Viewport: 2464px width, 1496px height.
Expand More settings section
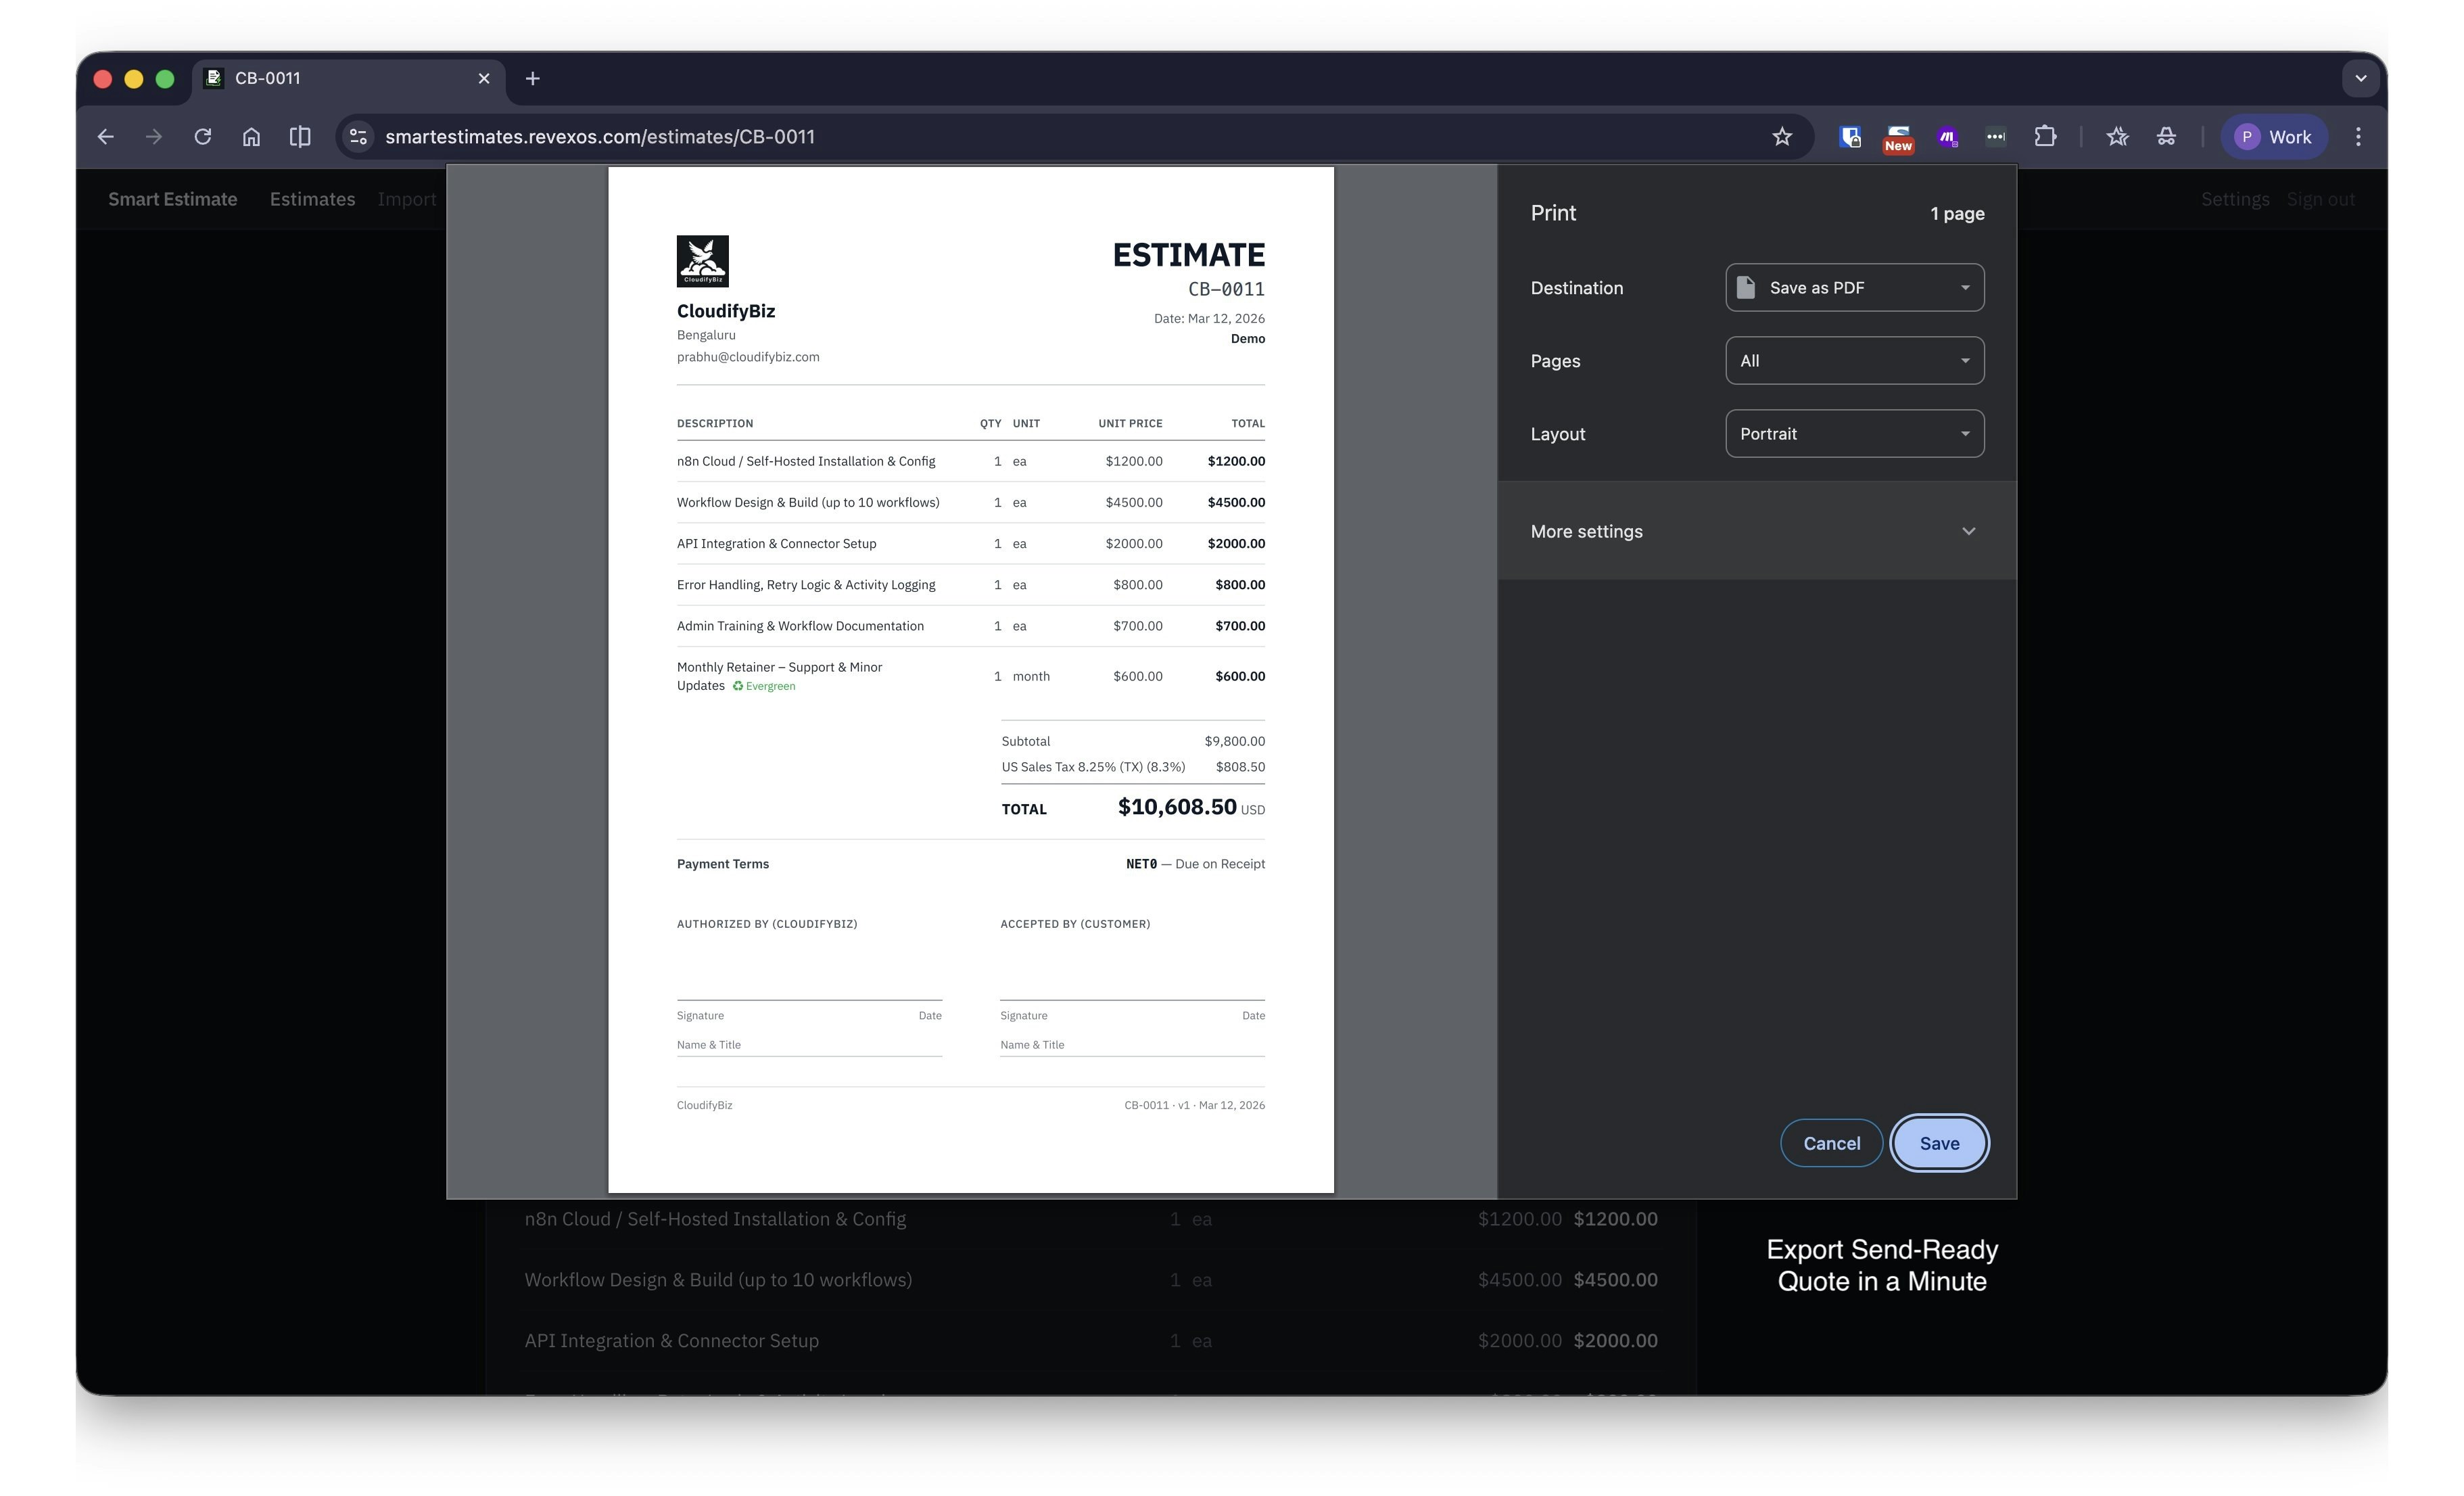1755,531
